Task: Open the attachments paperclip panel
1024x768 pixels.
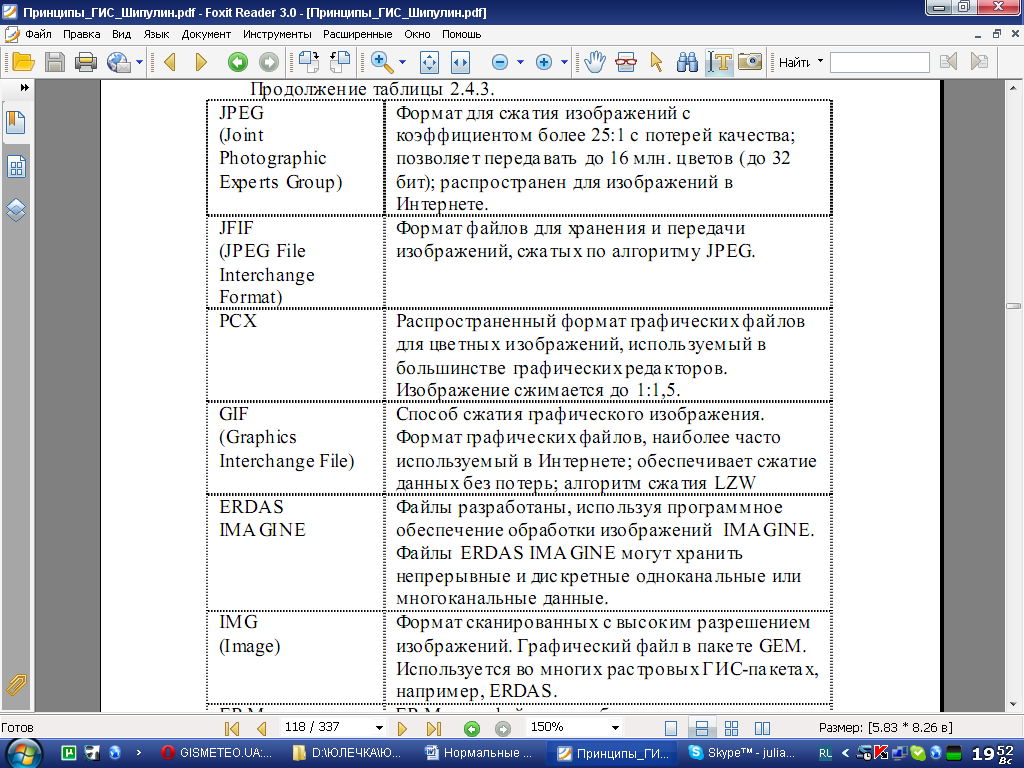Action: tap(16, 684)
